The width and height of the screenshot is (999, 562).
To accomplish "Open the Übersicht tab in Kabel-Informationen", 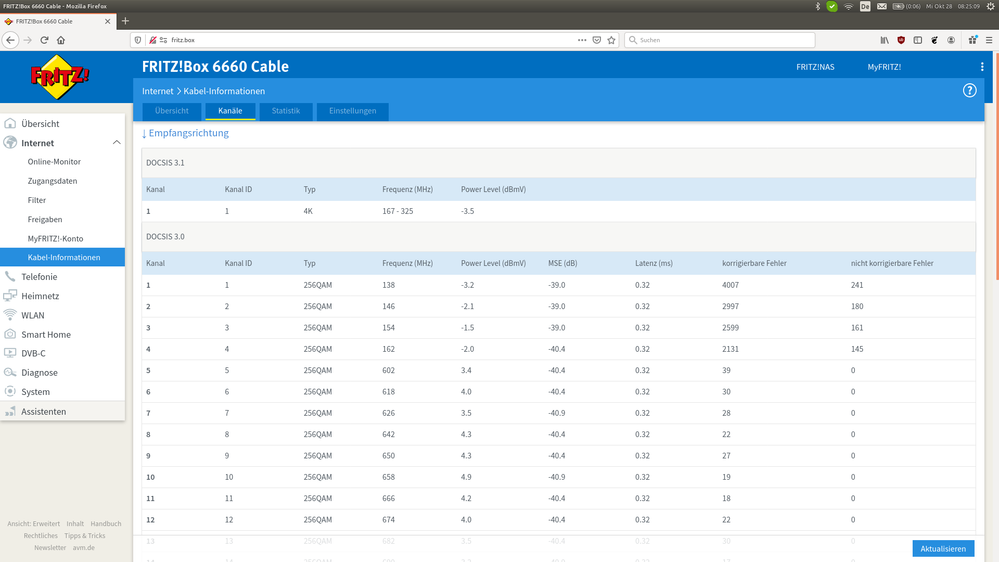I will click(x=171, y=111).
